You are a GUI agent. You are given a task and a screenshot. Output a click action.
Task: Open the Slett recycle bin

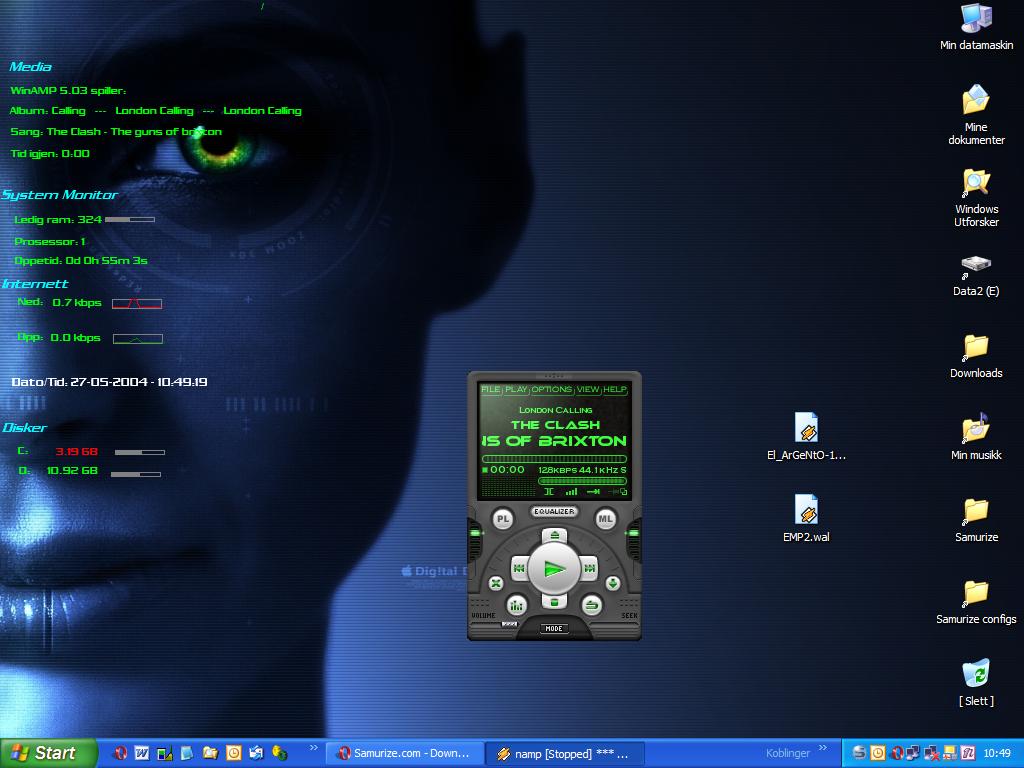pos(976,682)
